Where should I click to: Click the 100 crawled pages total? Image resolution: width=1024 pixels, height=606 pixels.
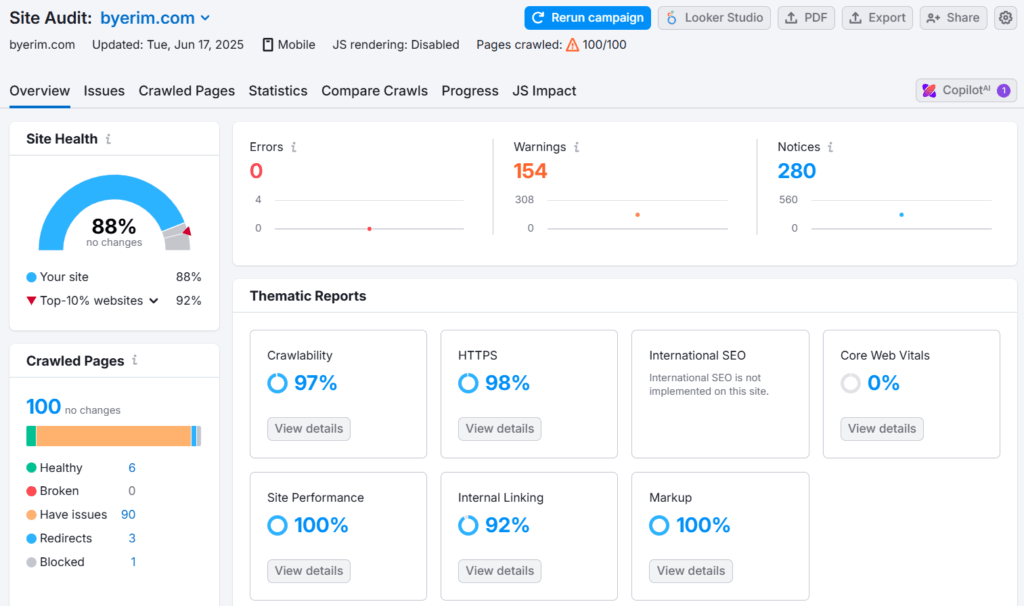click(43, 407)
